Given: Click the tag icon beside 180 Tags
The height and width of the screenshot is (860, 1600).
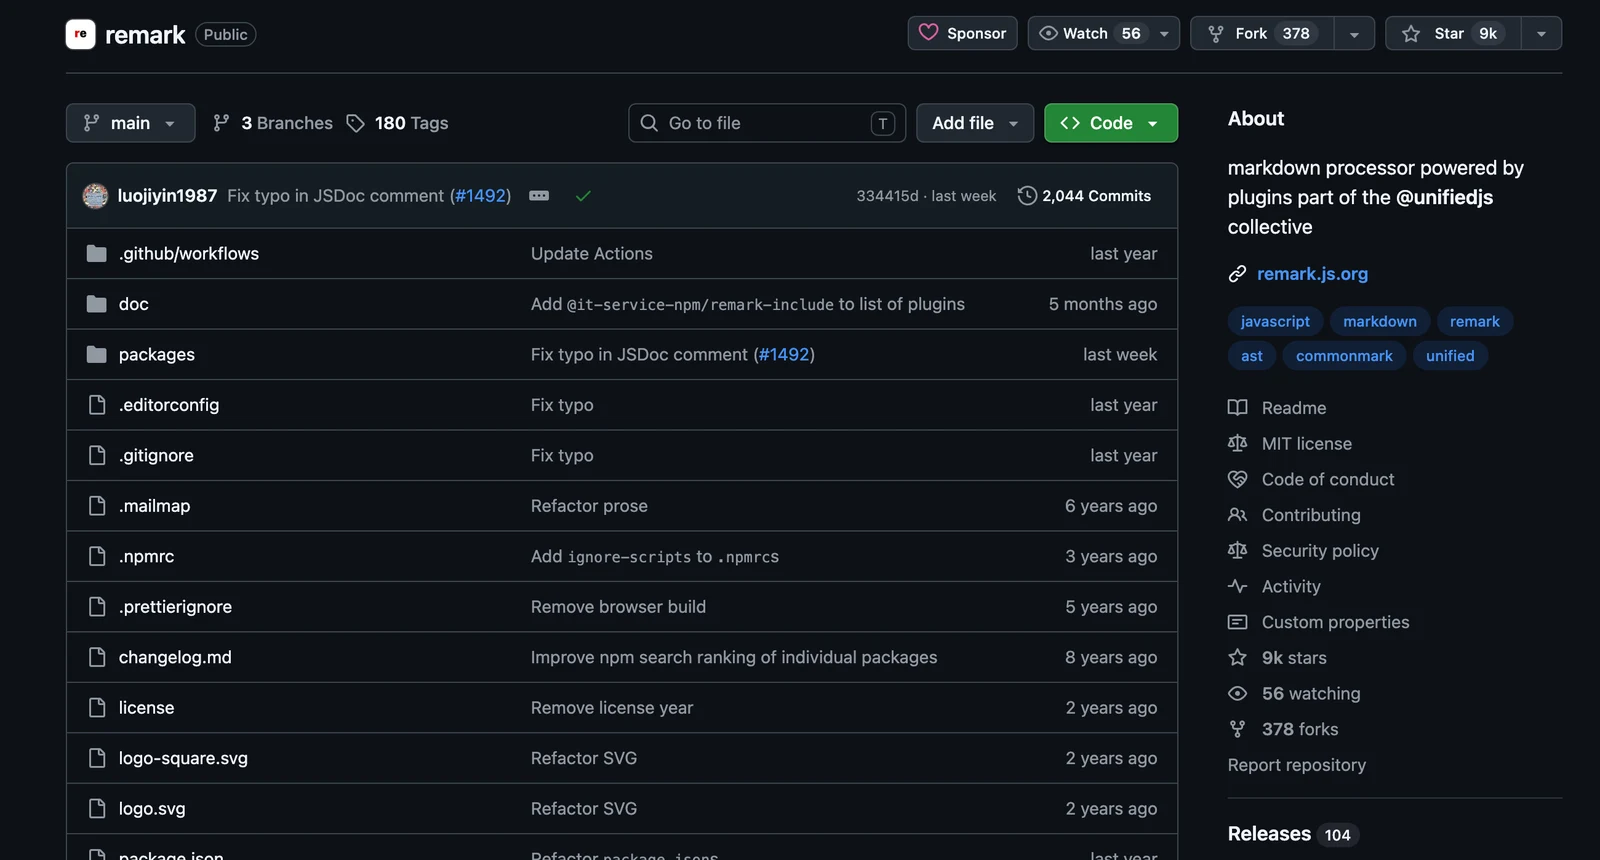Looking at the screenshot, I should click(x=355, y=123).
